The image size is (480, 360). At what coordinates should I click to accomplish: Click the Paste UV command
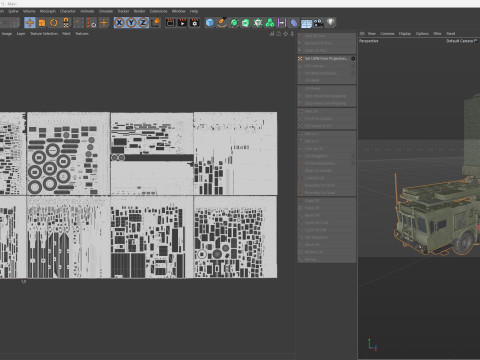pyautogui.click(x=327, y=208)
